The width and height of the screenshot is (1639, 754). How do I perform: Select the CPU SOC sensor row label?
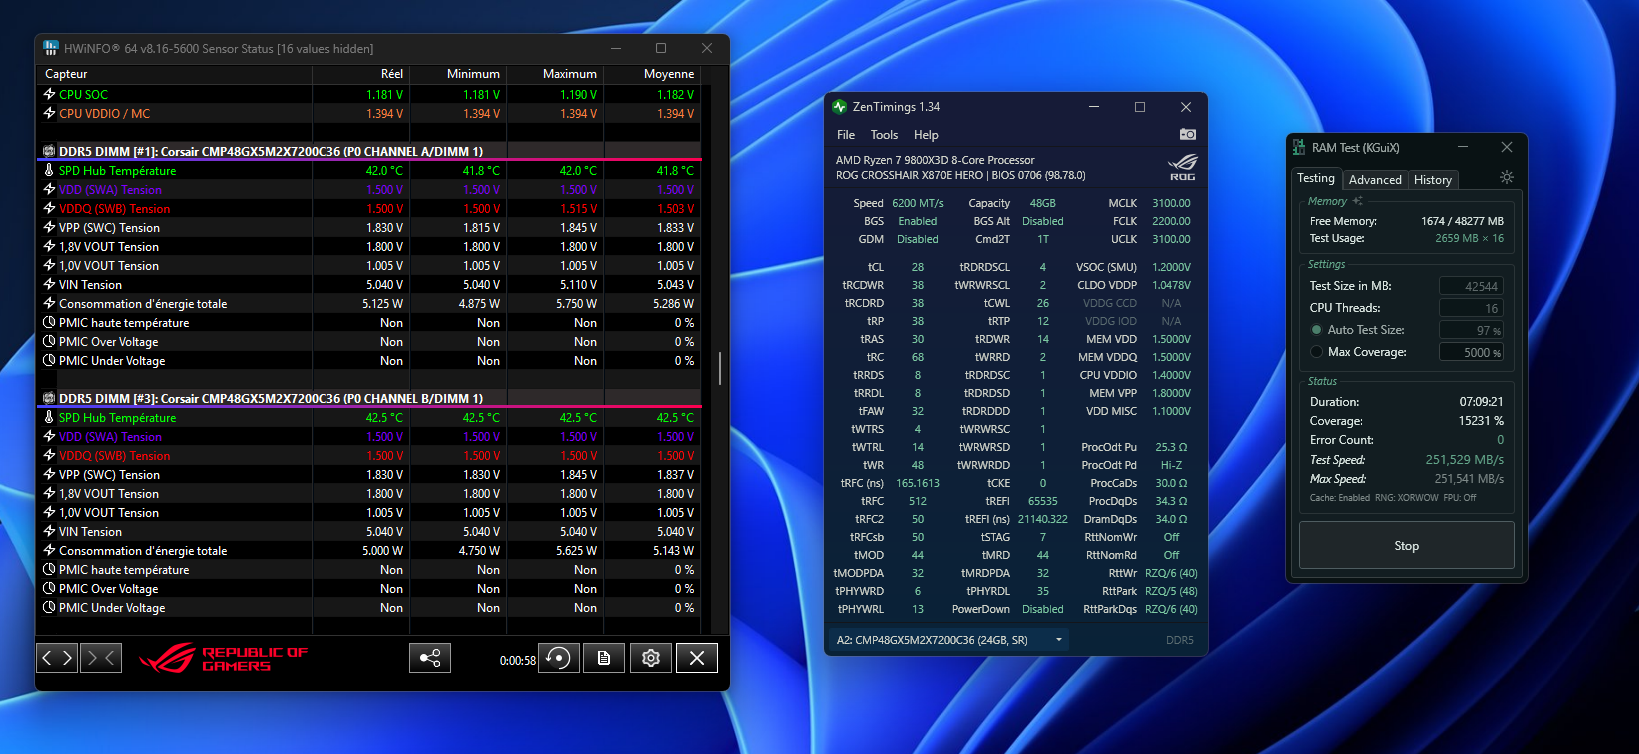83,95
